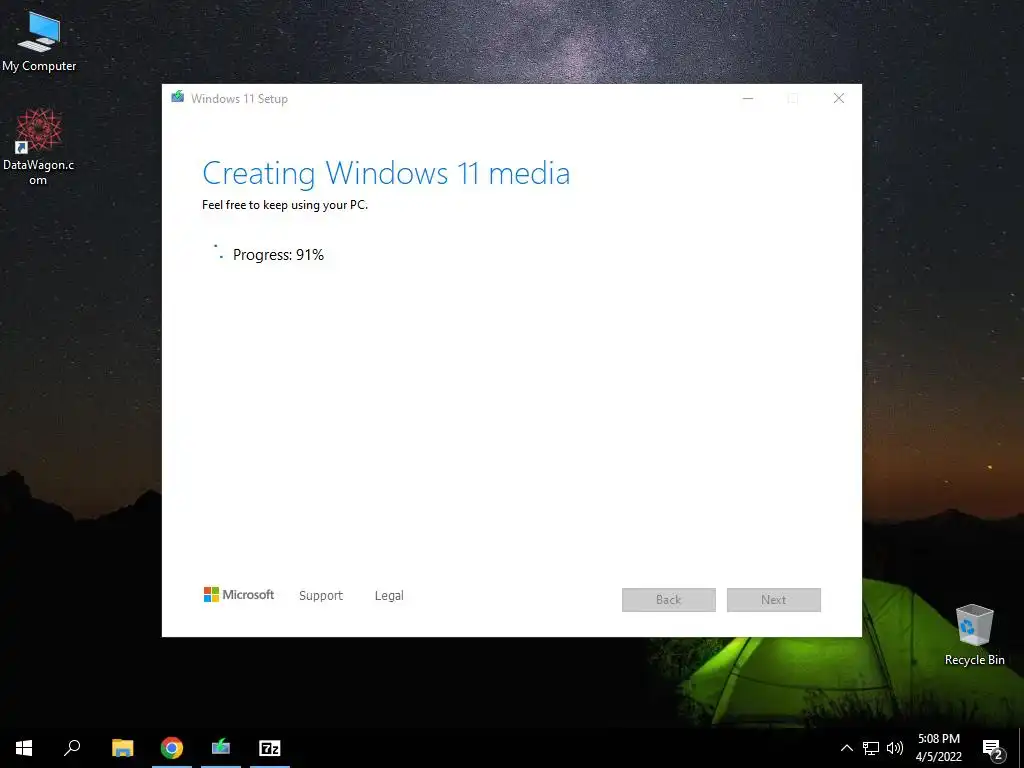Open the notification action center
The image size is (1024, 768).
[x=993, y=749]
